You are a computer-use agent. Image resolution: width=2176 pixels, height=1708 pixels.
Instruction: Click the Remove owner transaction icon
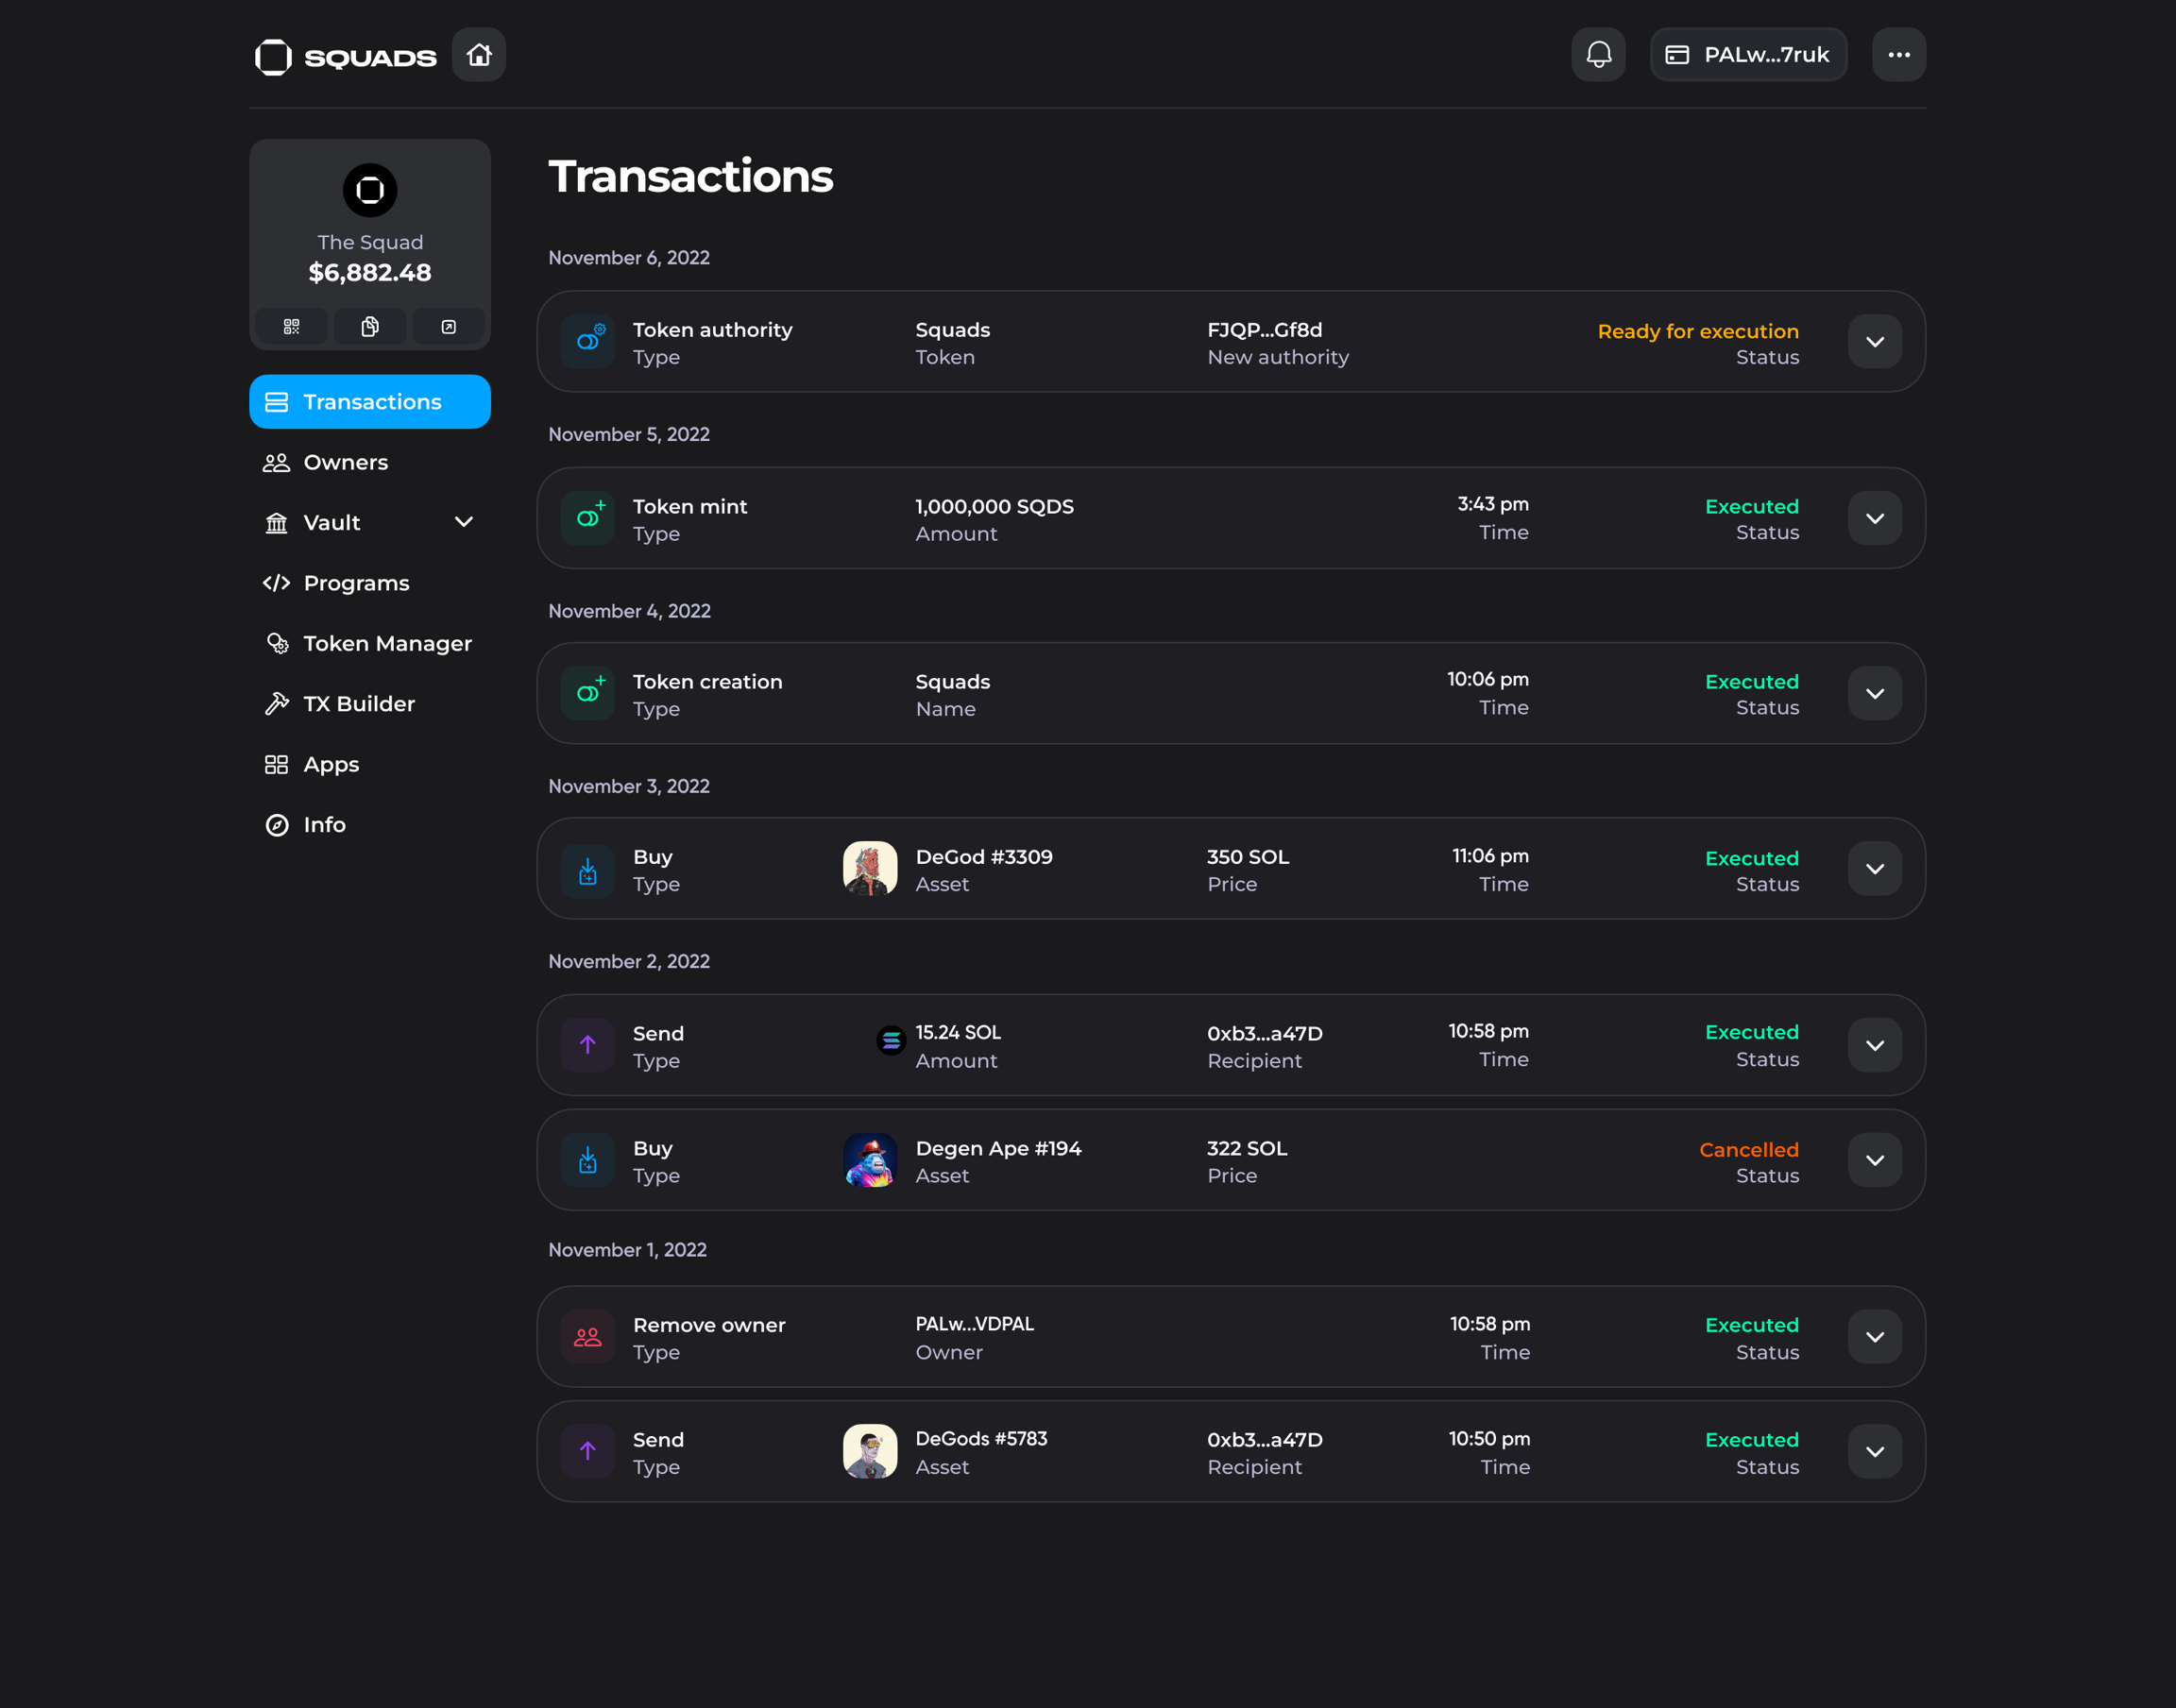[588, 1337]
